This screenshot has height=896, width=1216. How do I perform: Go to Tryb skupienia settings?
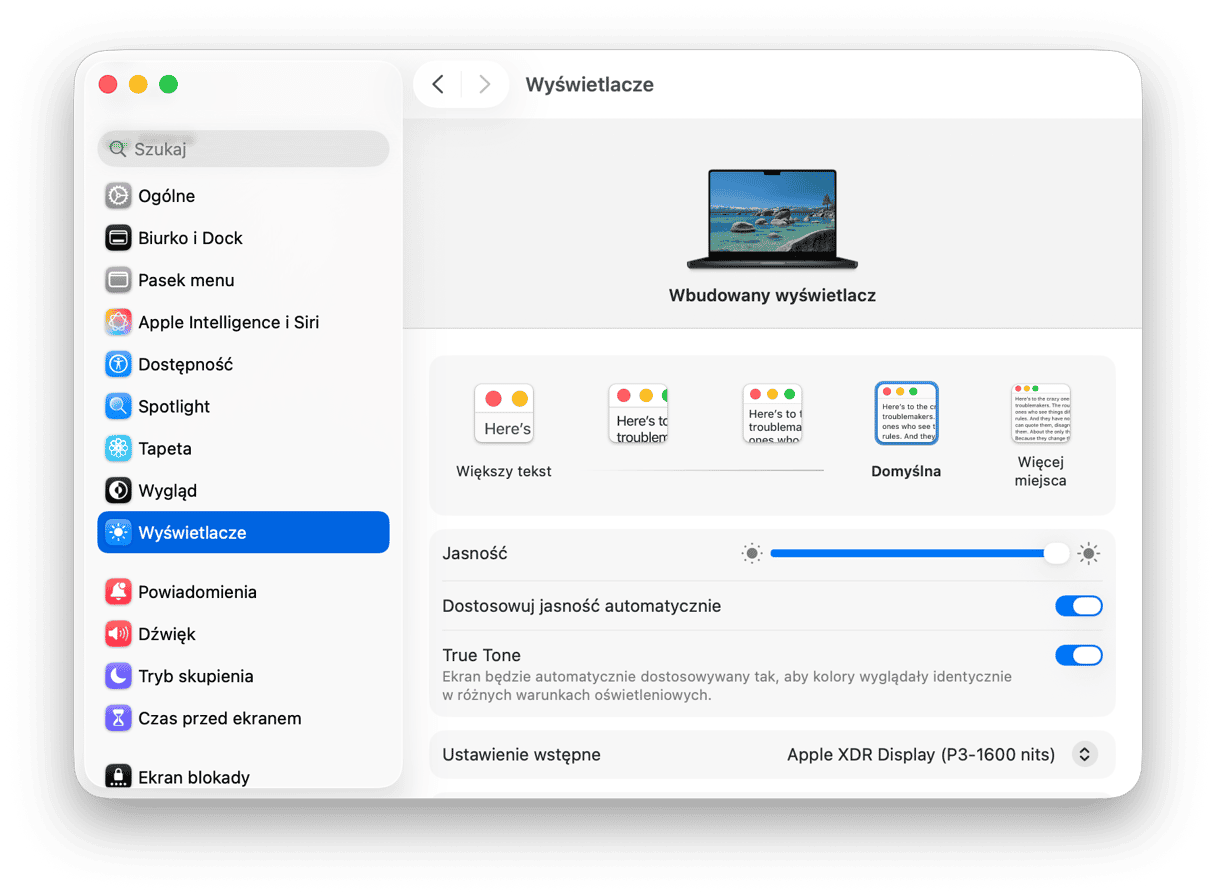pyautogui.click(x=195, y=676)
